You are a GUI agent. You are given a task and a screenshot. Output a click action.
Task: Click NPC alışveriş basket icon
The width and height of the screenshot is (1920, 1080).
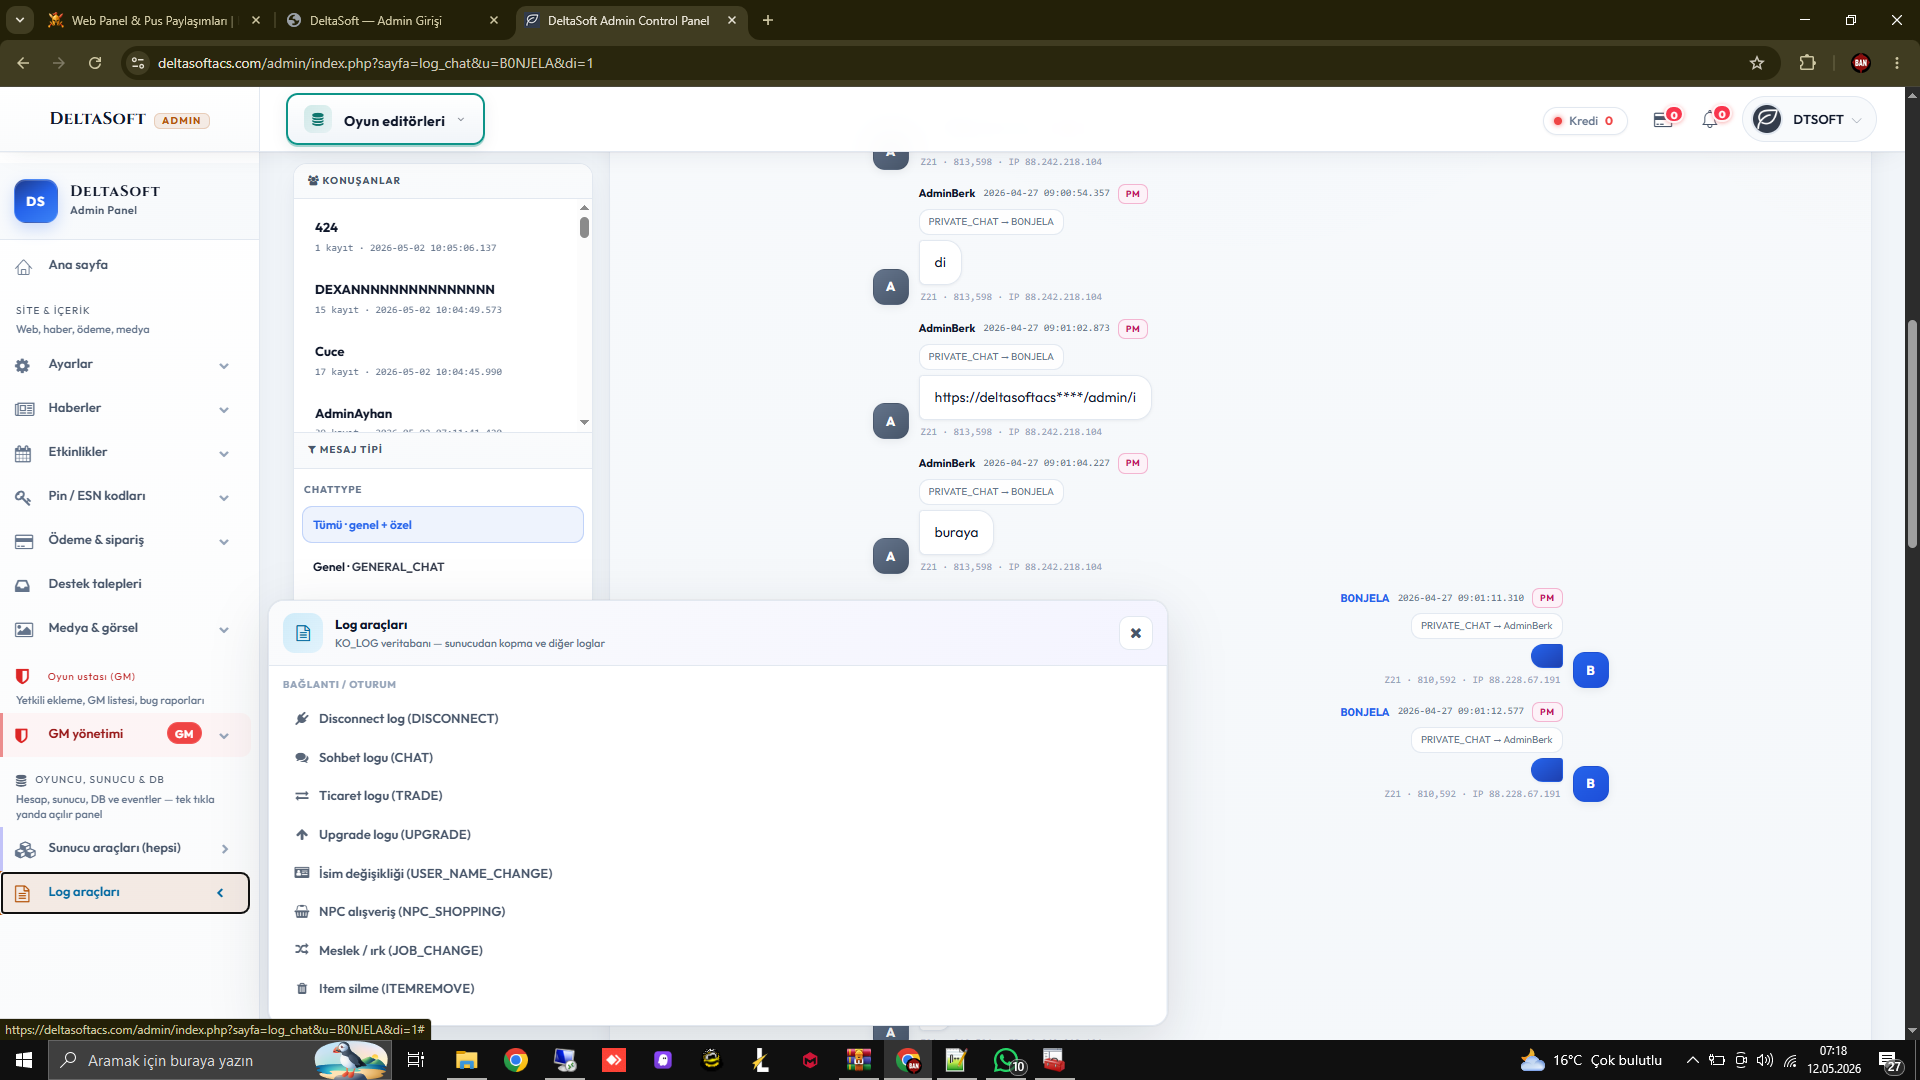pyautogui.click(x=302, y=911)
